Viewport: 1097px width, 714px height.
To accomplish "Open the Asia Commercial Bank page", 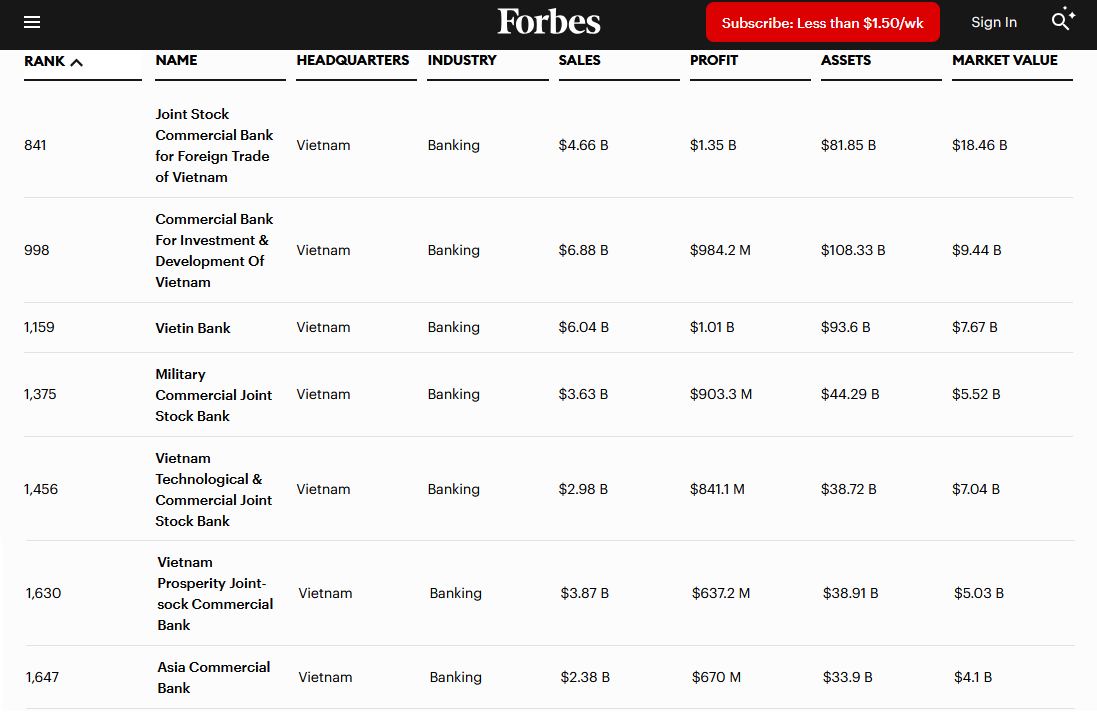I will click(213, 678).
